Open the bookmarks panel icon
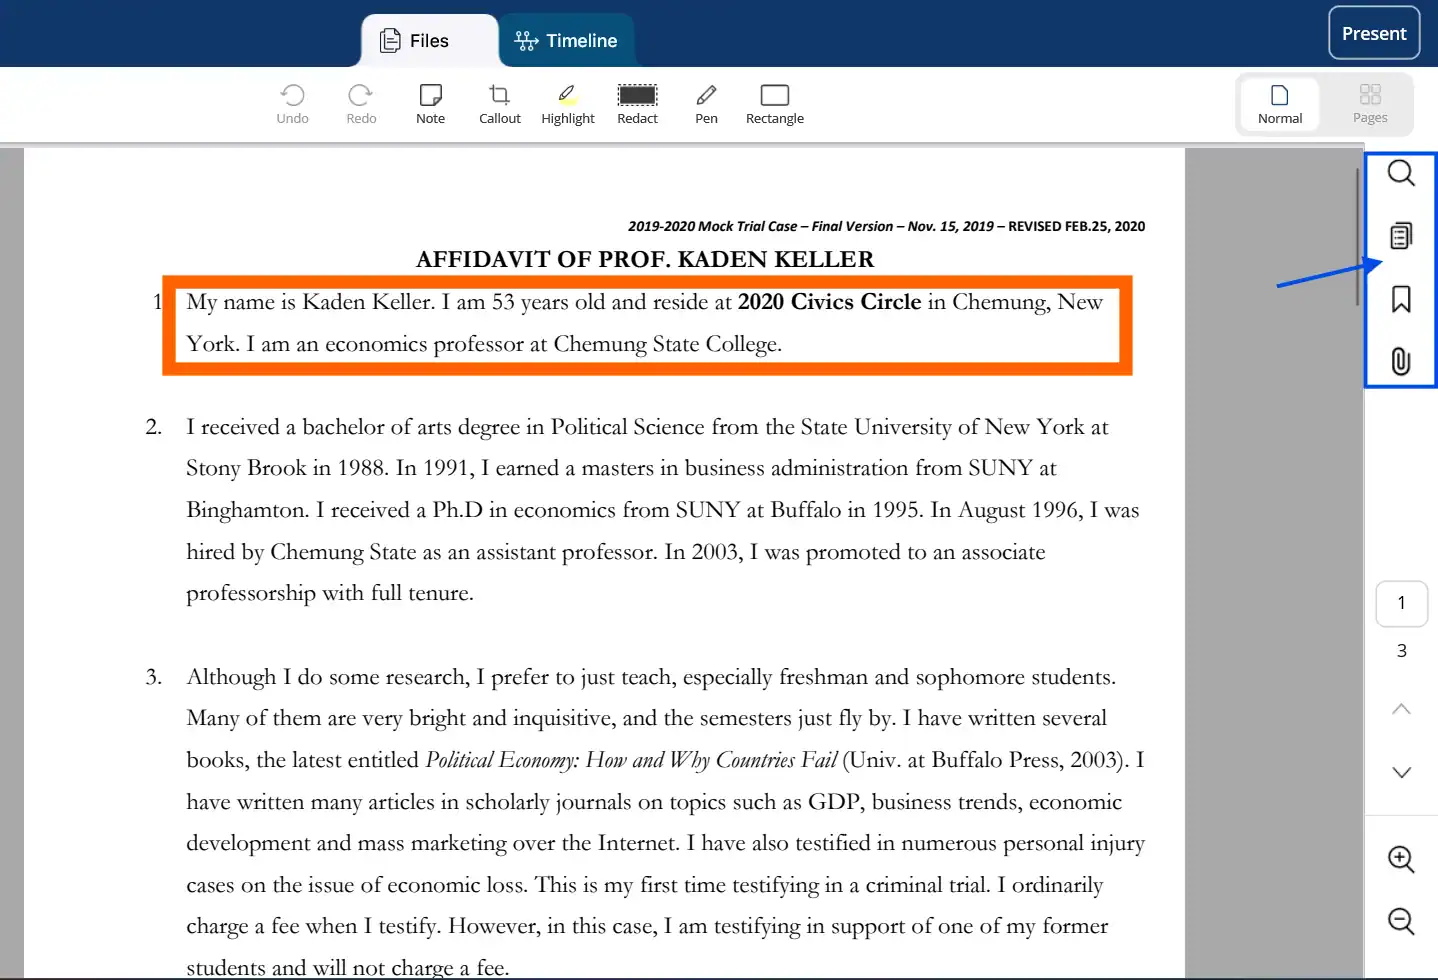This screenshot has height=980, width=1438. click(x=1401, y=299)
